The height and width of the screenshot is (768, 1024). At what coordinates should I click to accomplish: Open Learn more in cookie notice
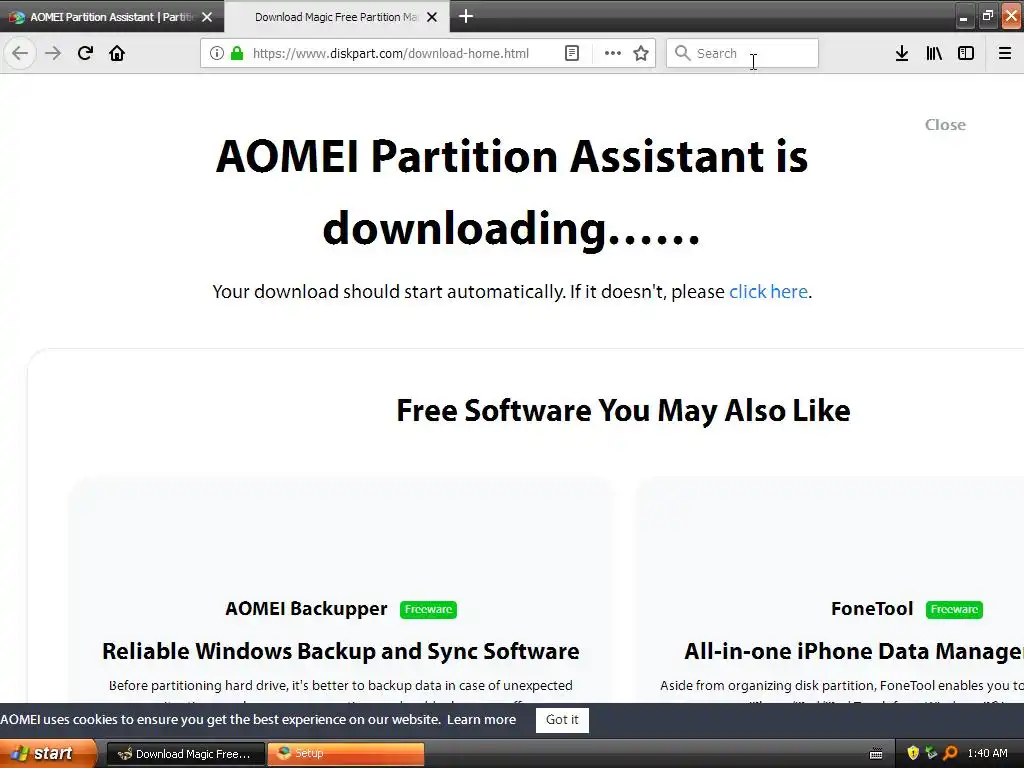click(481, 720)
